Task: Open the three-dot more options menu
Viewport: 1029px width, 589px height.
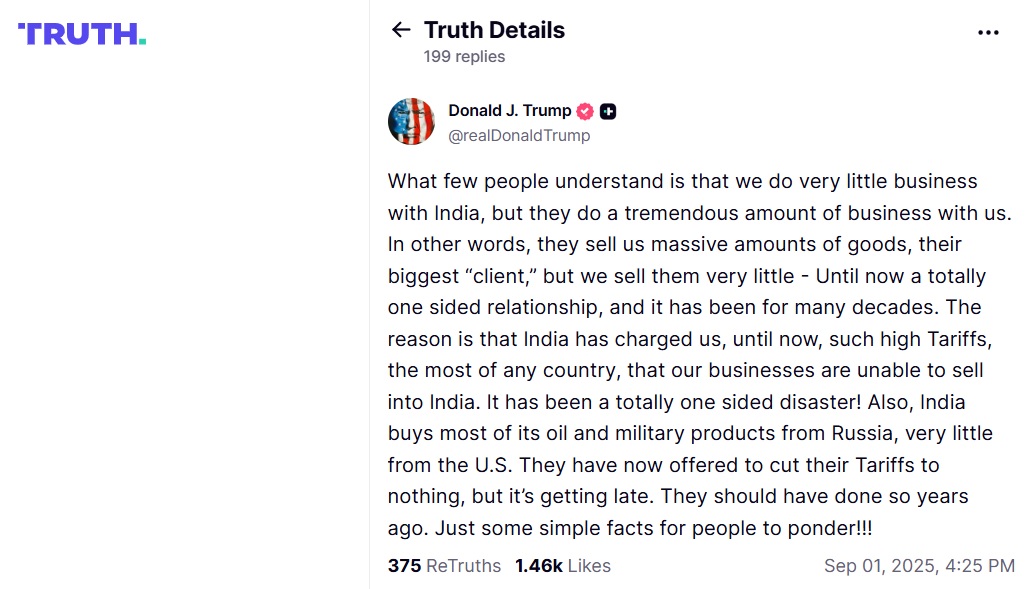Action: [988, 32]
